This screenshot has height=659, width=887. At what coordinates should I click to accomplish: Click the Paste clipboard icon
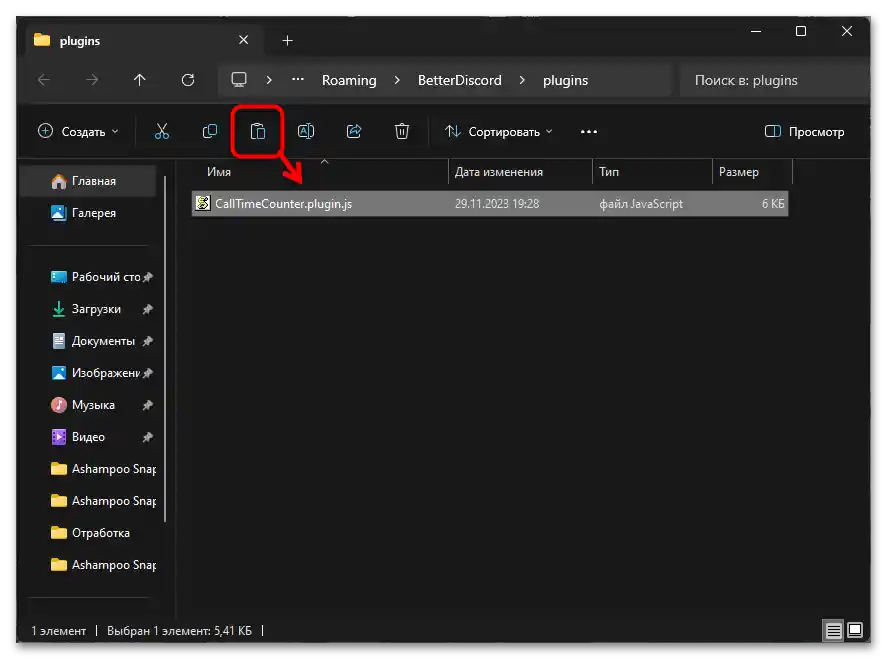[258, 131]
